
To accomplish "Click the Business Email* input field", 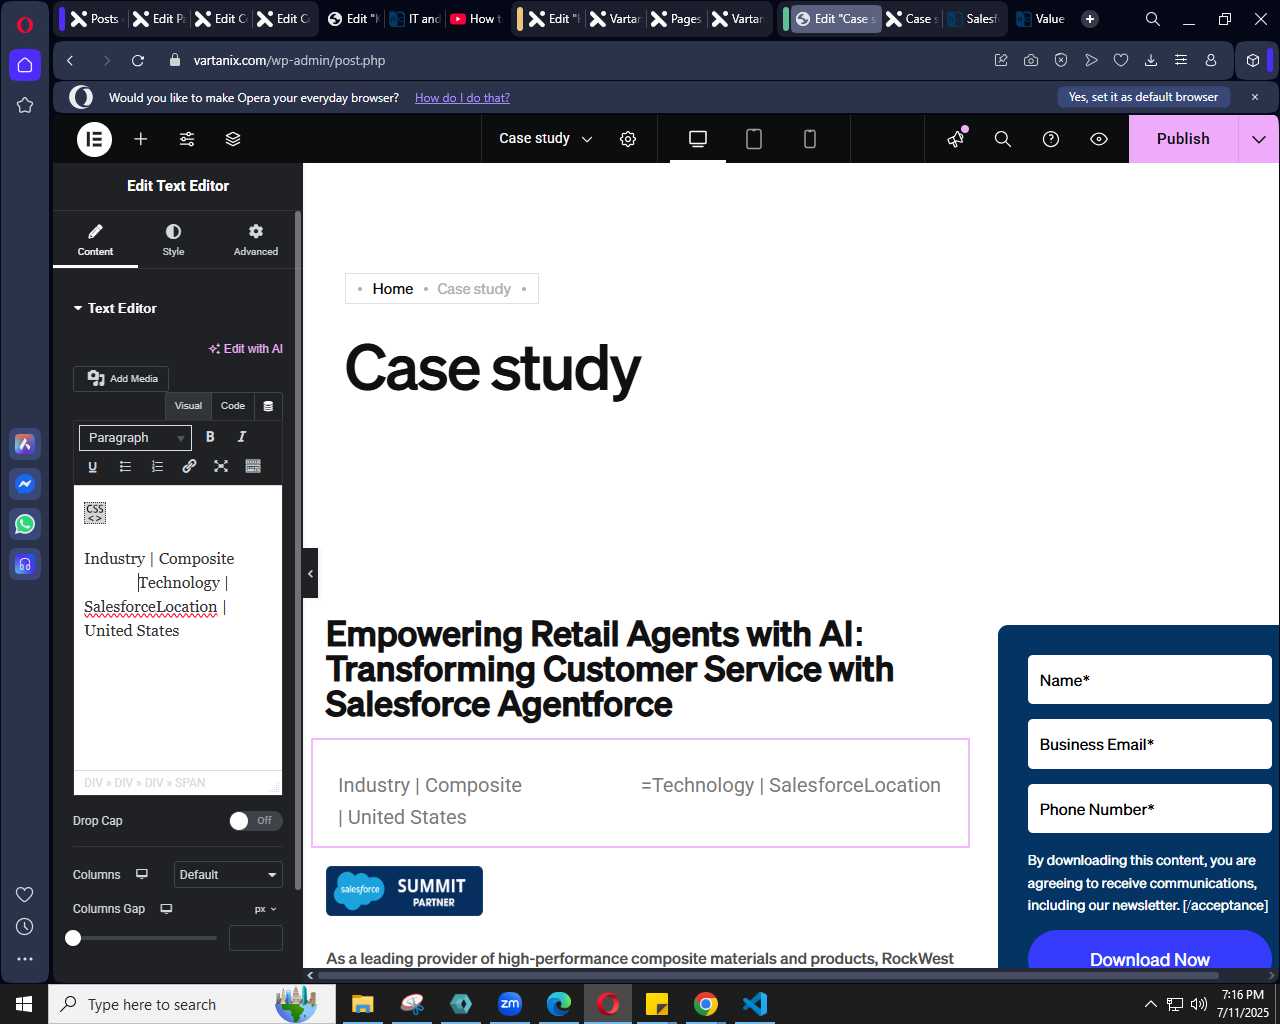I will (x=1150, y=744).
